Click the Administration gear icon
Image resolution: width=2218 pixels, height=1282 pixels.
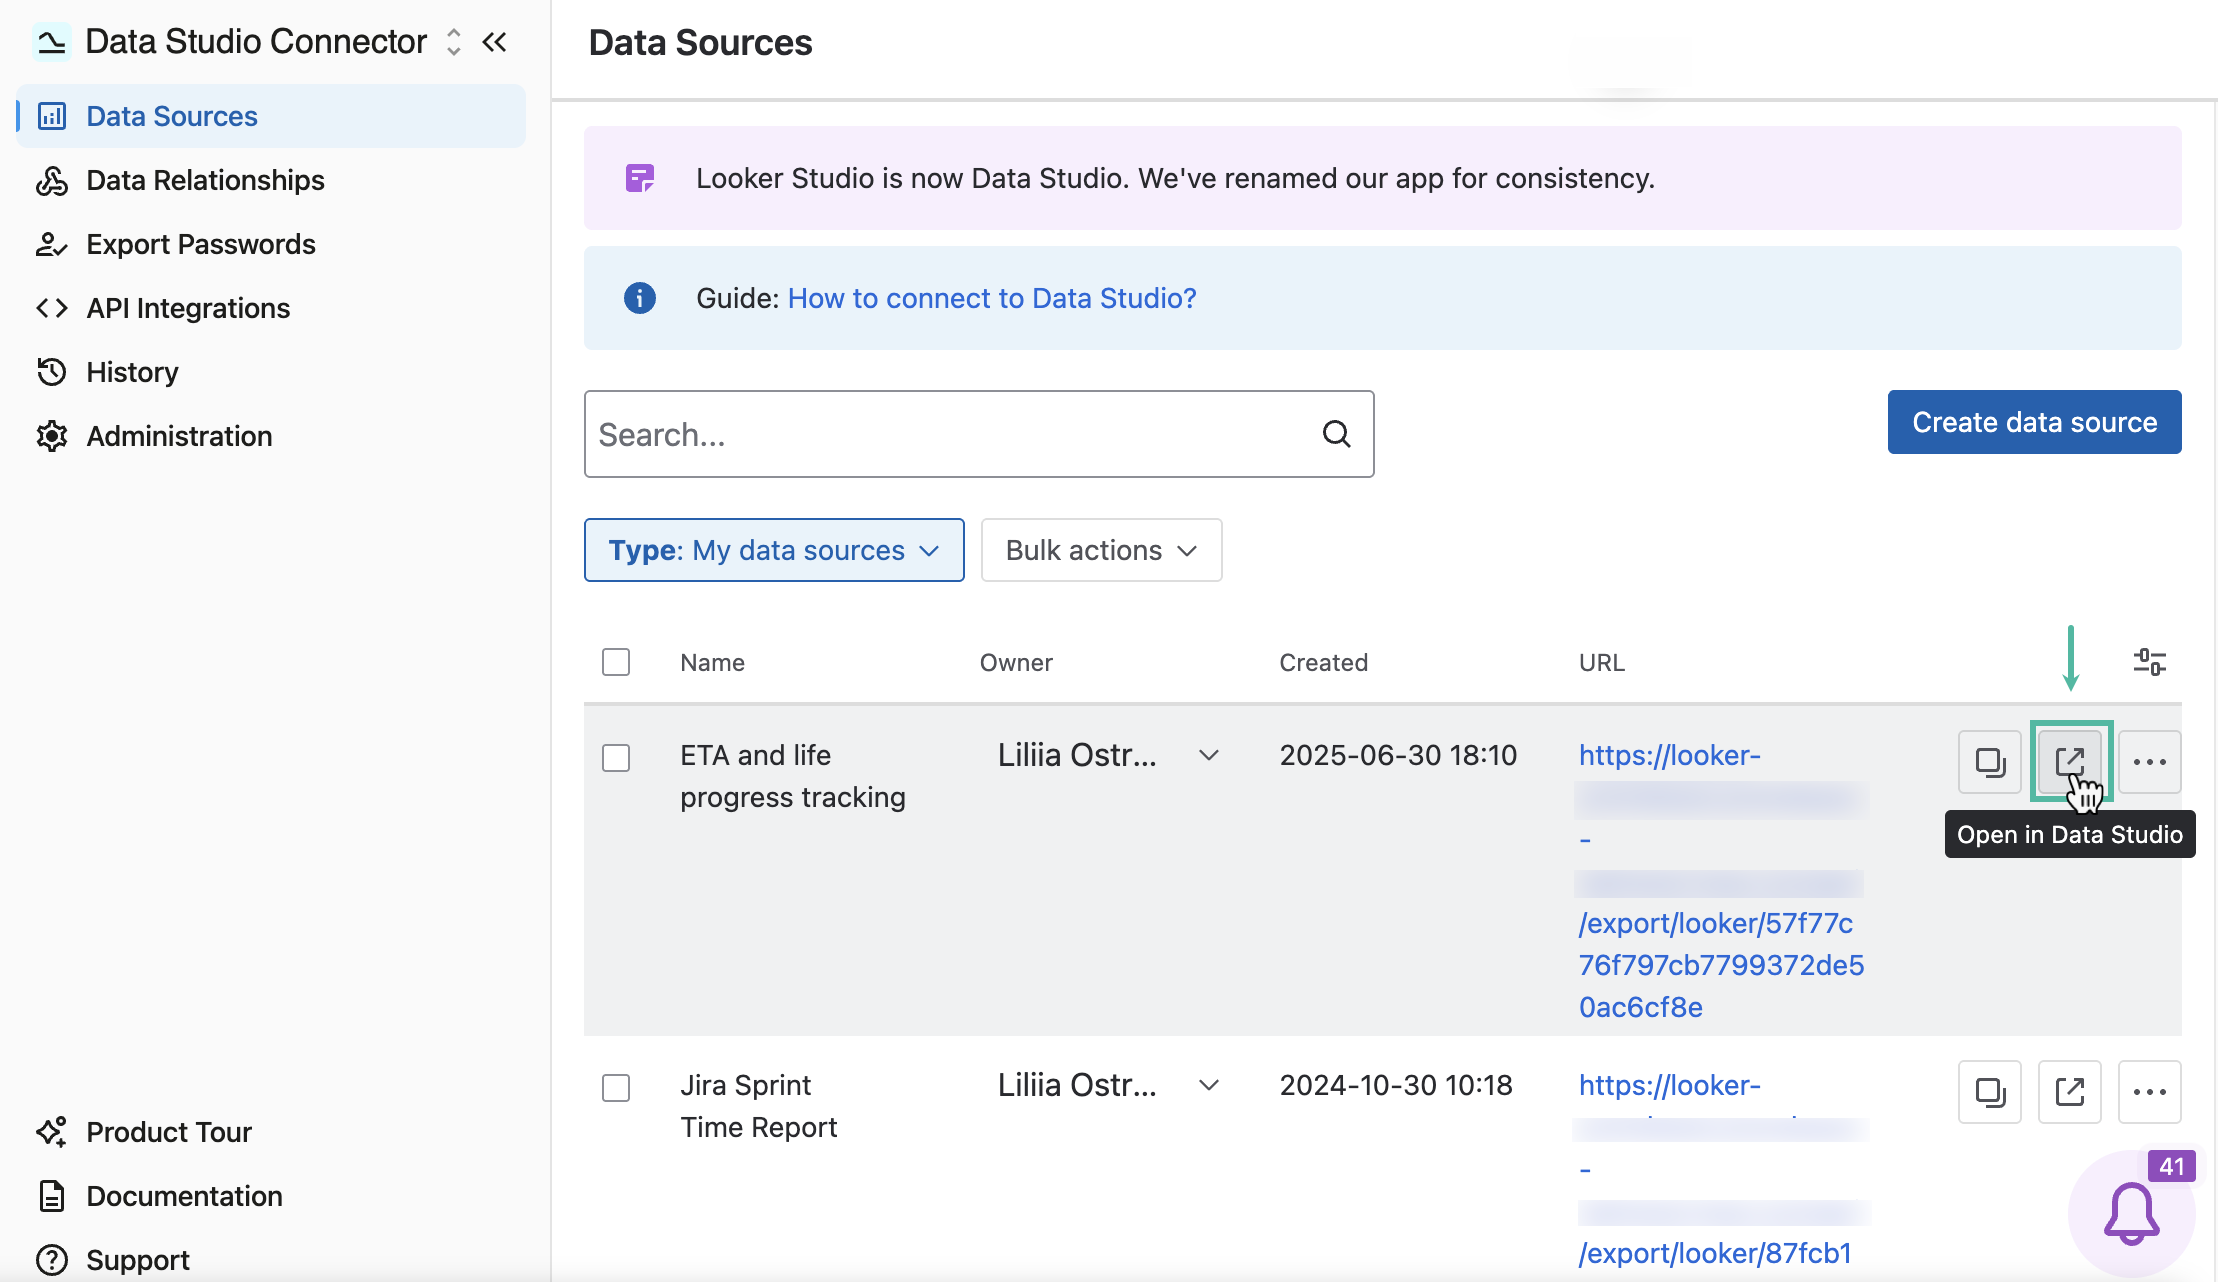52,436
